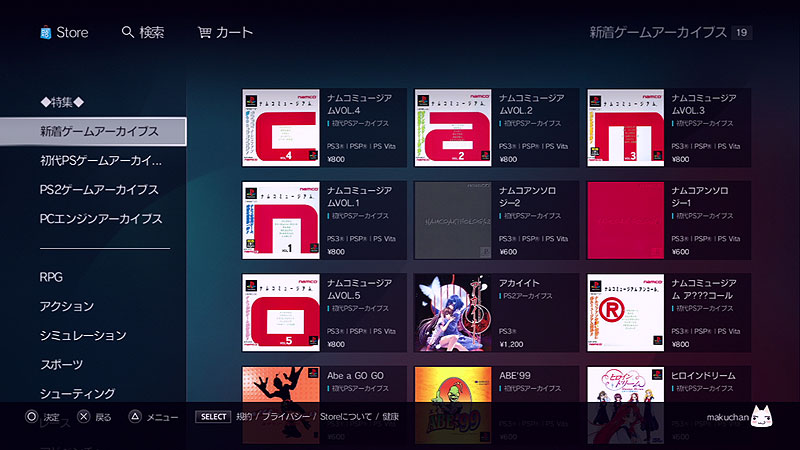Image resolution: width=800 pixels, height=450 pixels.
Task: Click the circle confirm button icon
Action: 32,417
